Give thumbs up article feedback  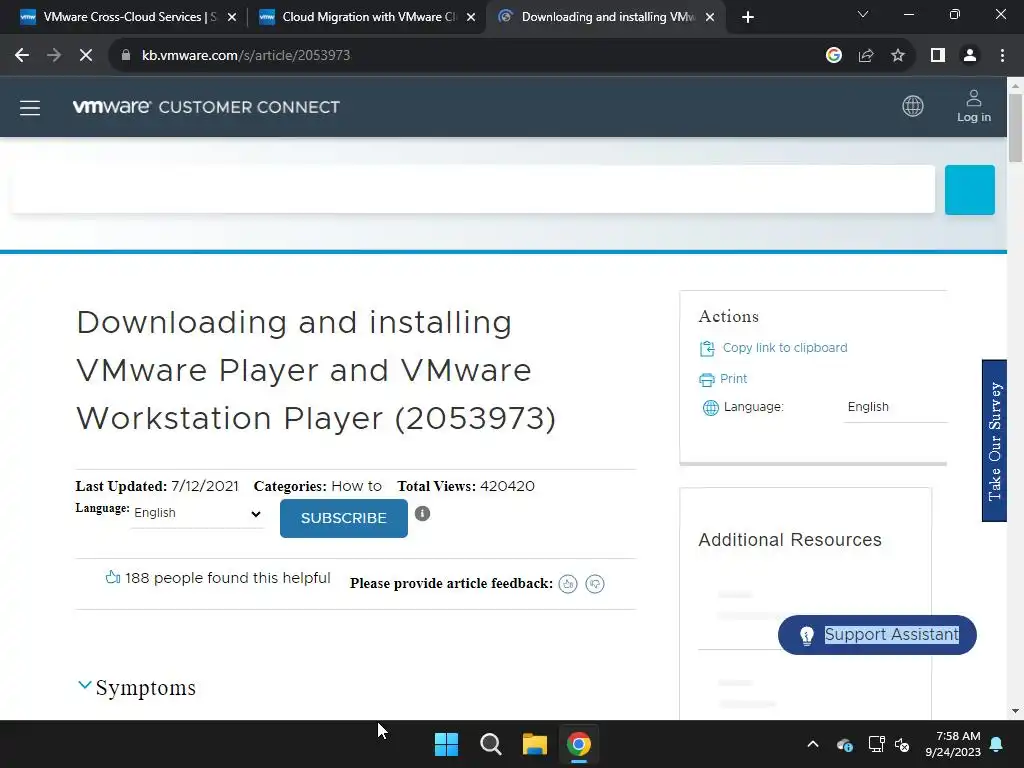(x=568, y=584)
